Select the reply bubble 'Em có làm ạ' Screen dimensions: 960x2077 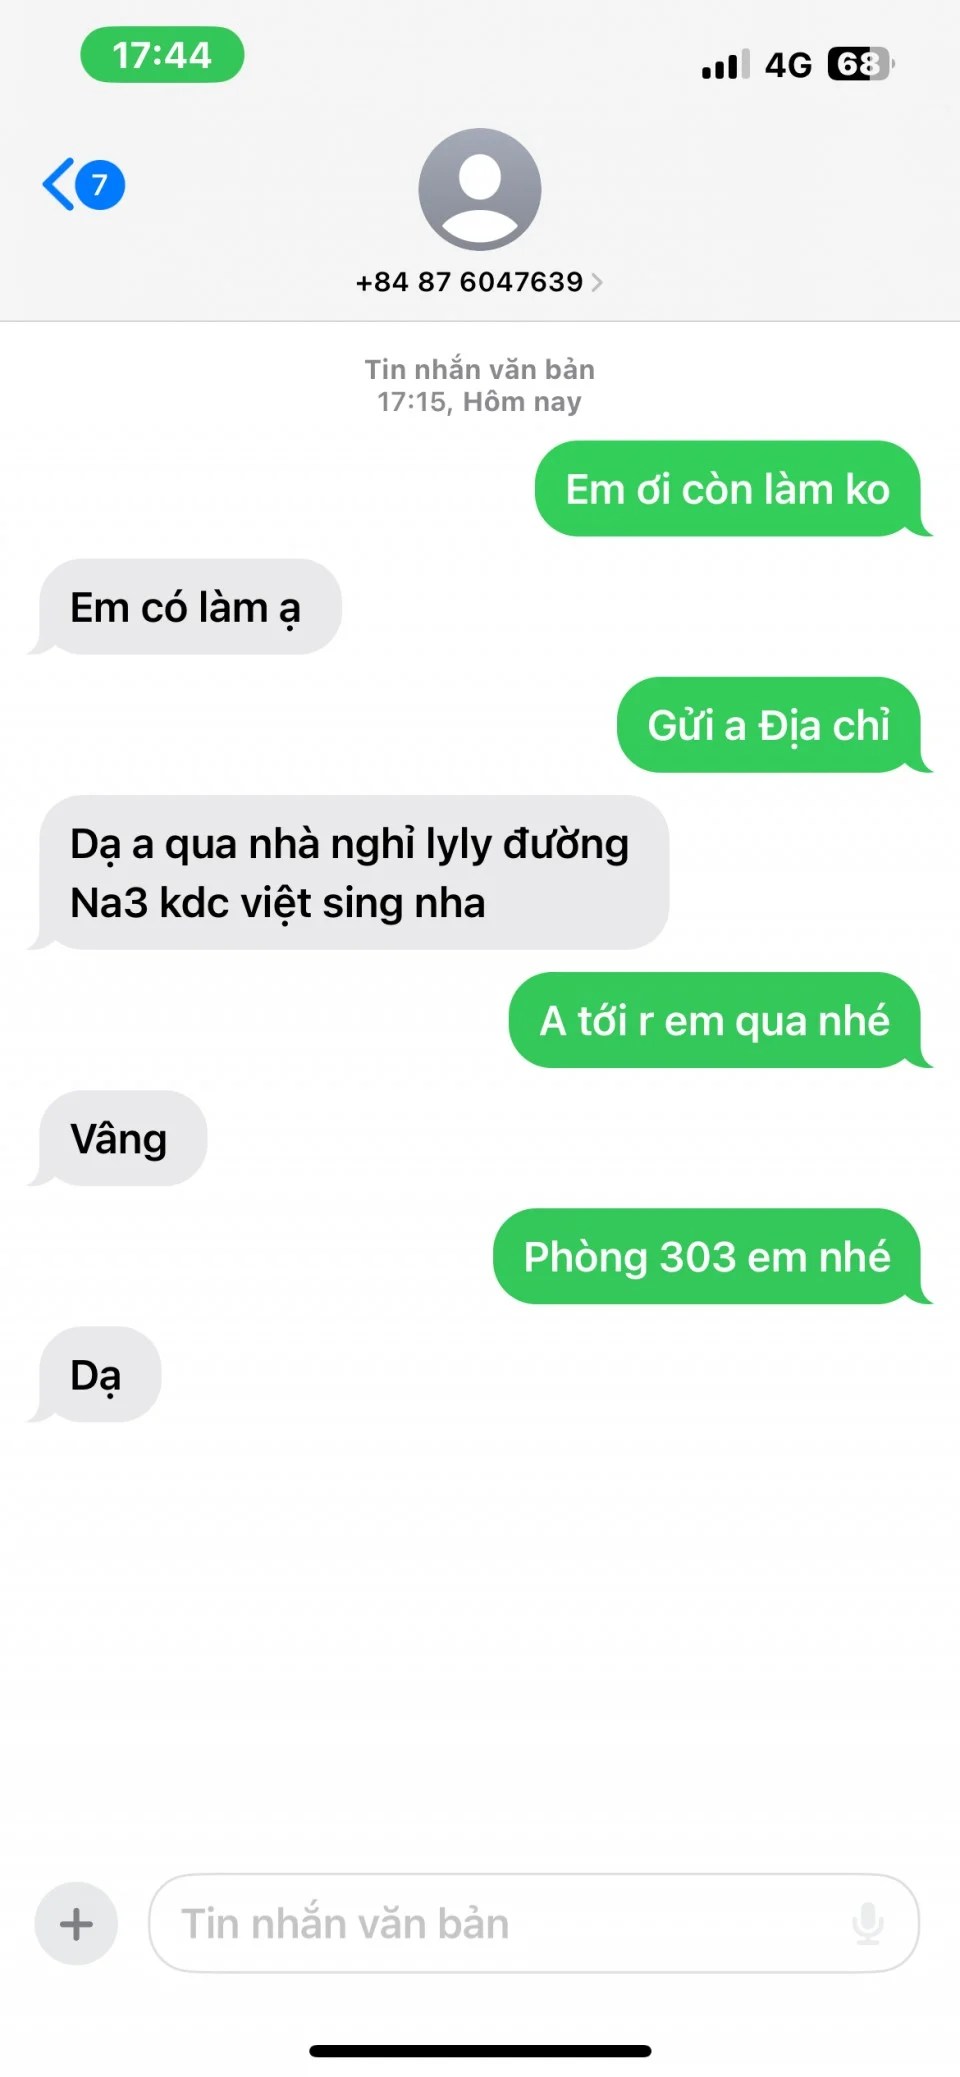pos(190,607)
